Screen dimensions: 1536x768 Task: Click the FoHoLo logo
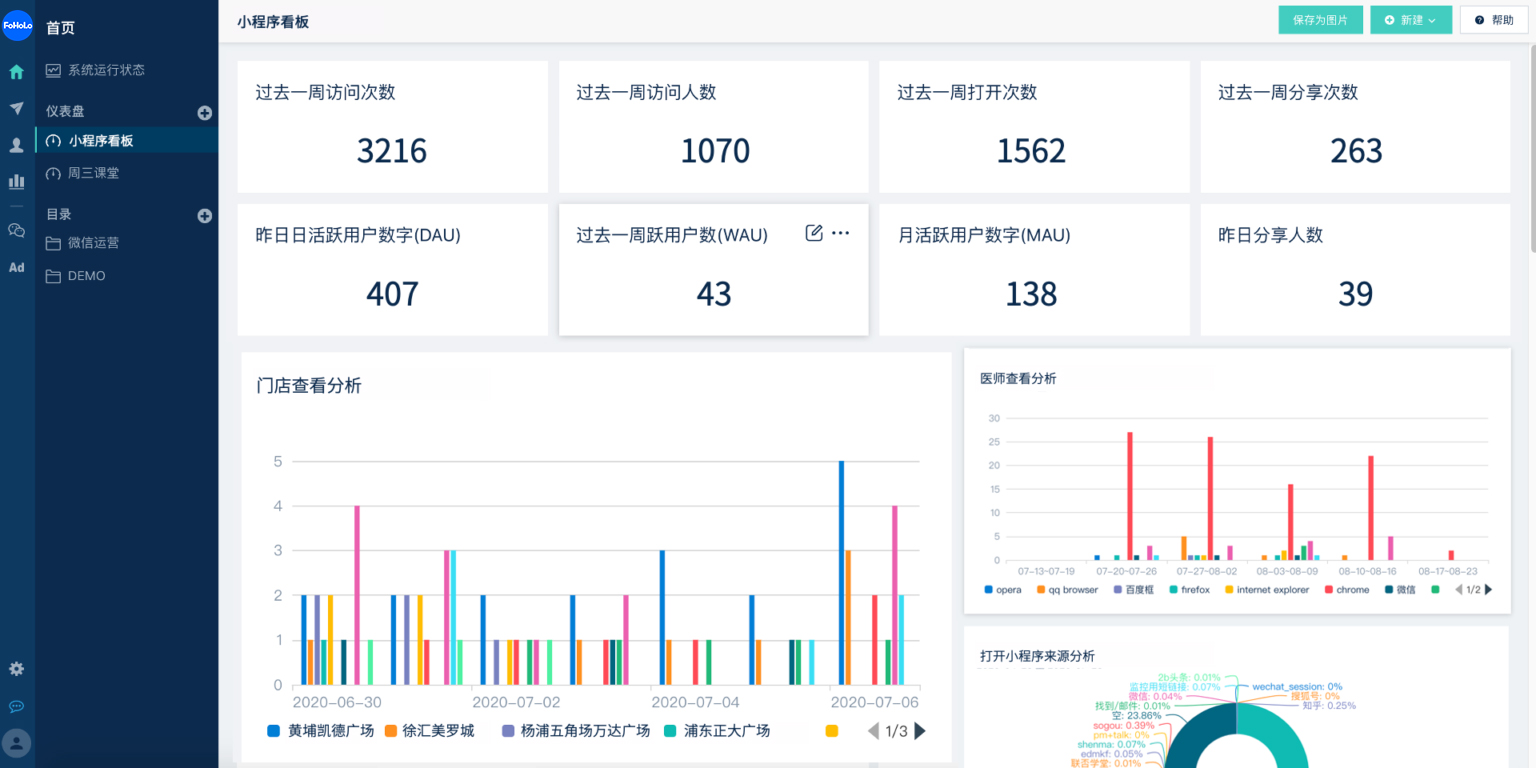(x=17, y=25)
